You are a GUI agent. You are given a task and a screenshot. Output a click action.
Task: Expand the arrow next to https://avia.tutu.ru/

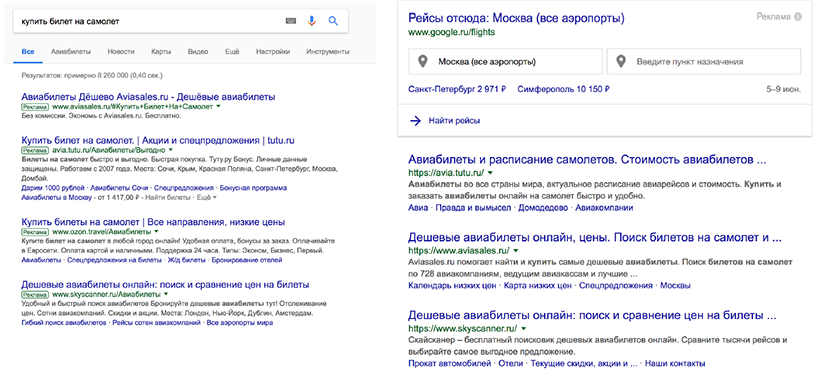[490, 173]
